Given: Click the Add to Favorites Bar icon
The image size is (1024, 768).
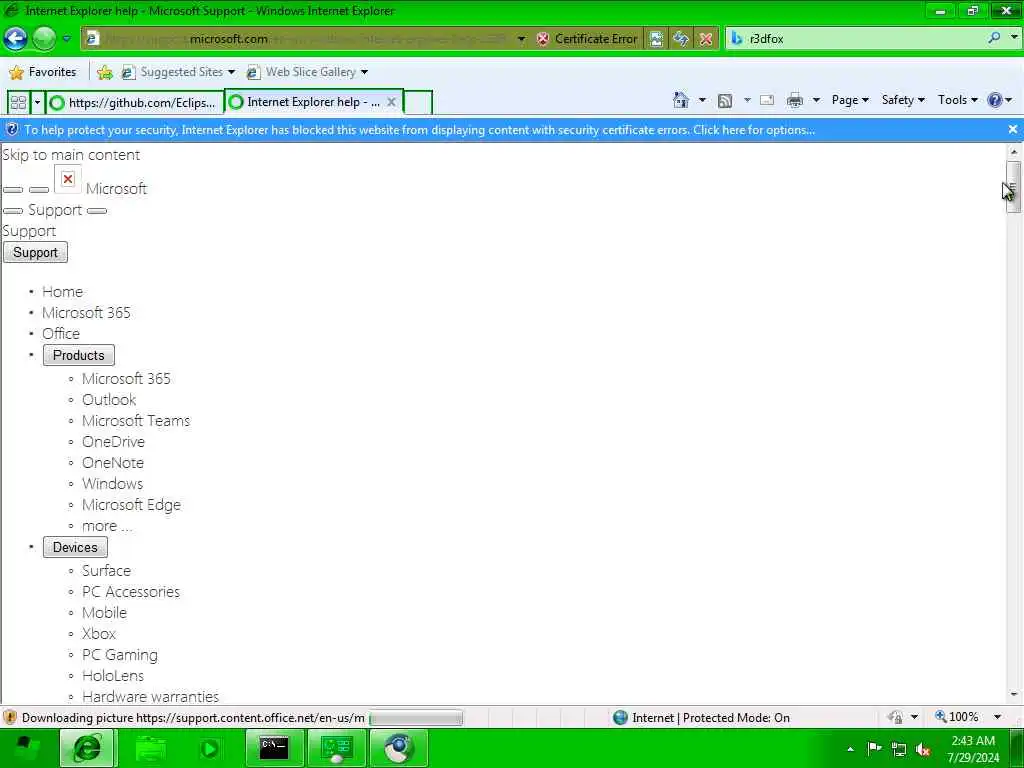Looking at the screenshot, I should [104, 72].
